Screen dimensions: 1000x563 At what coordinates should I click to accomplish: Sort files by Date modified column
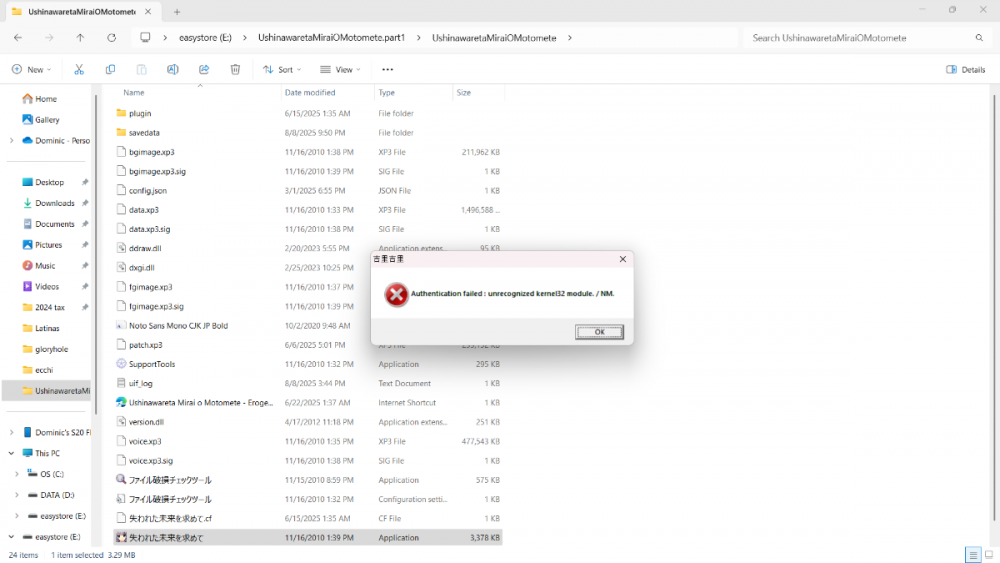click(x=309, y=93)
